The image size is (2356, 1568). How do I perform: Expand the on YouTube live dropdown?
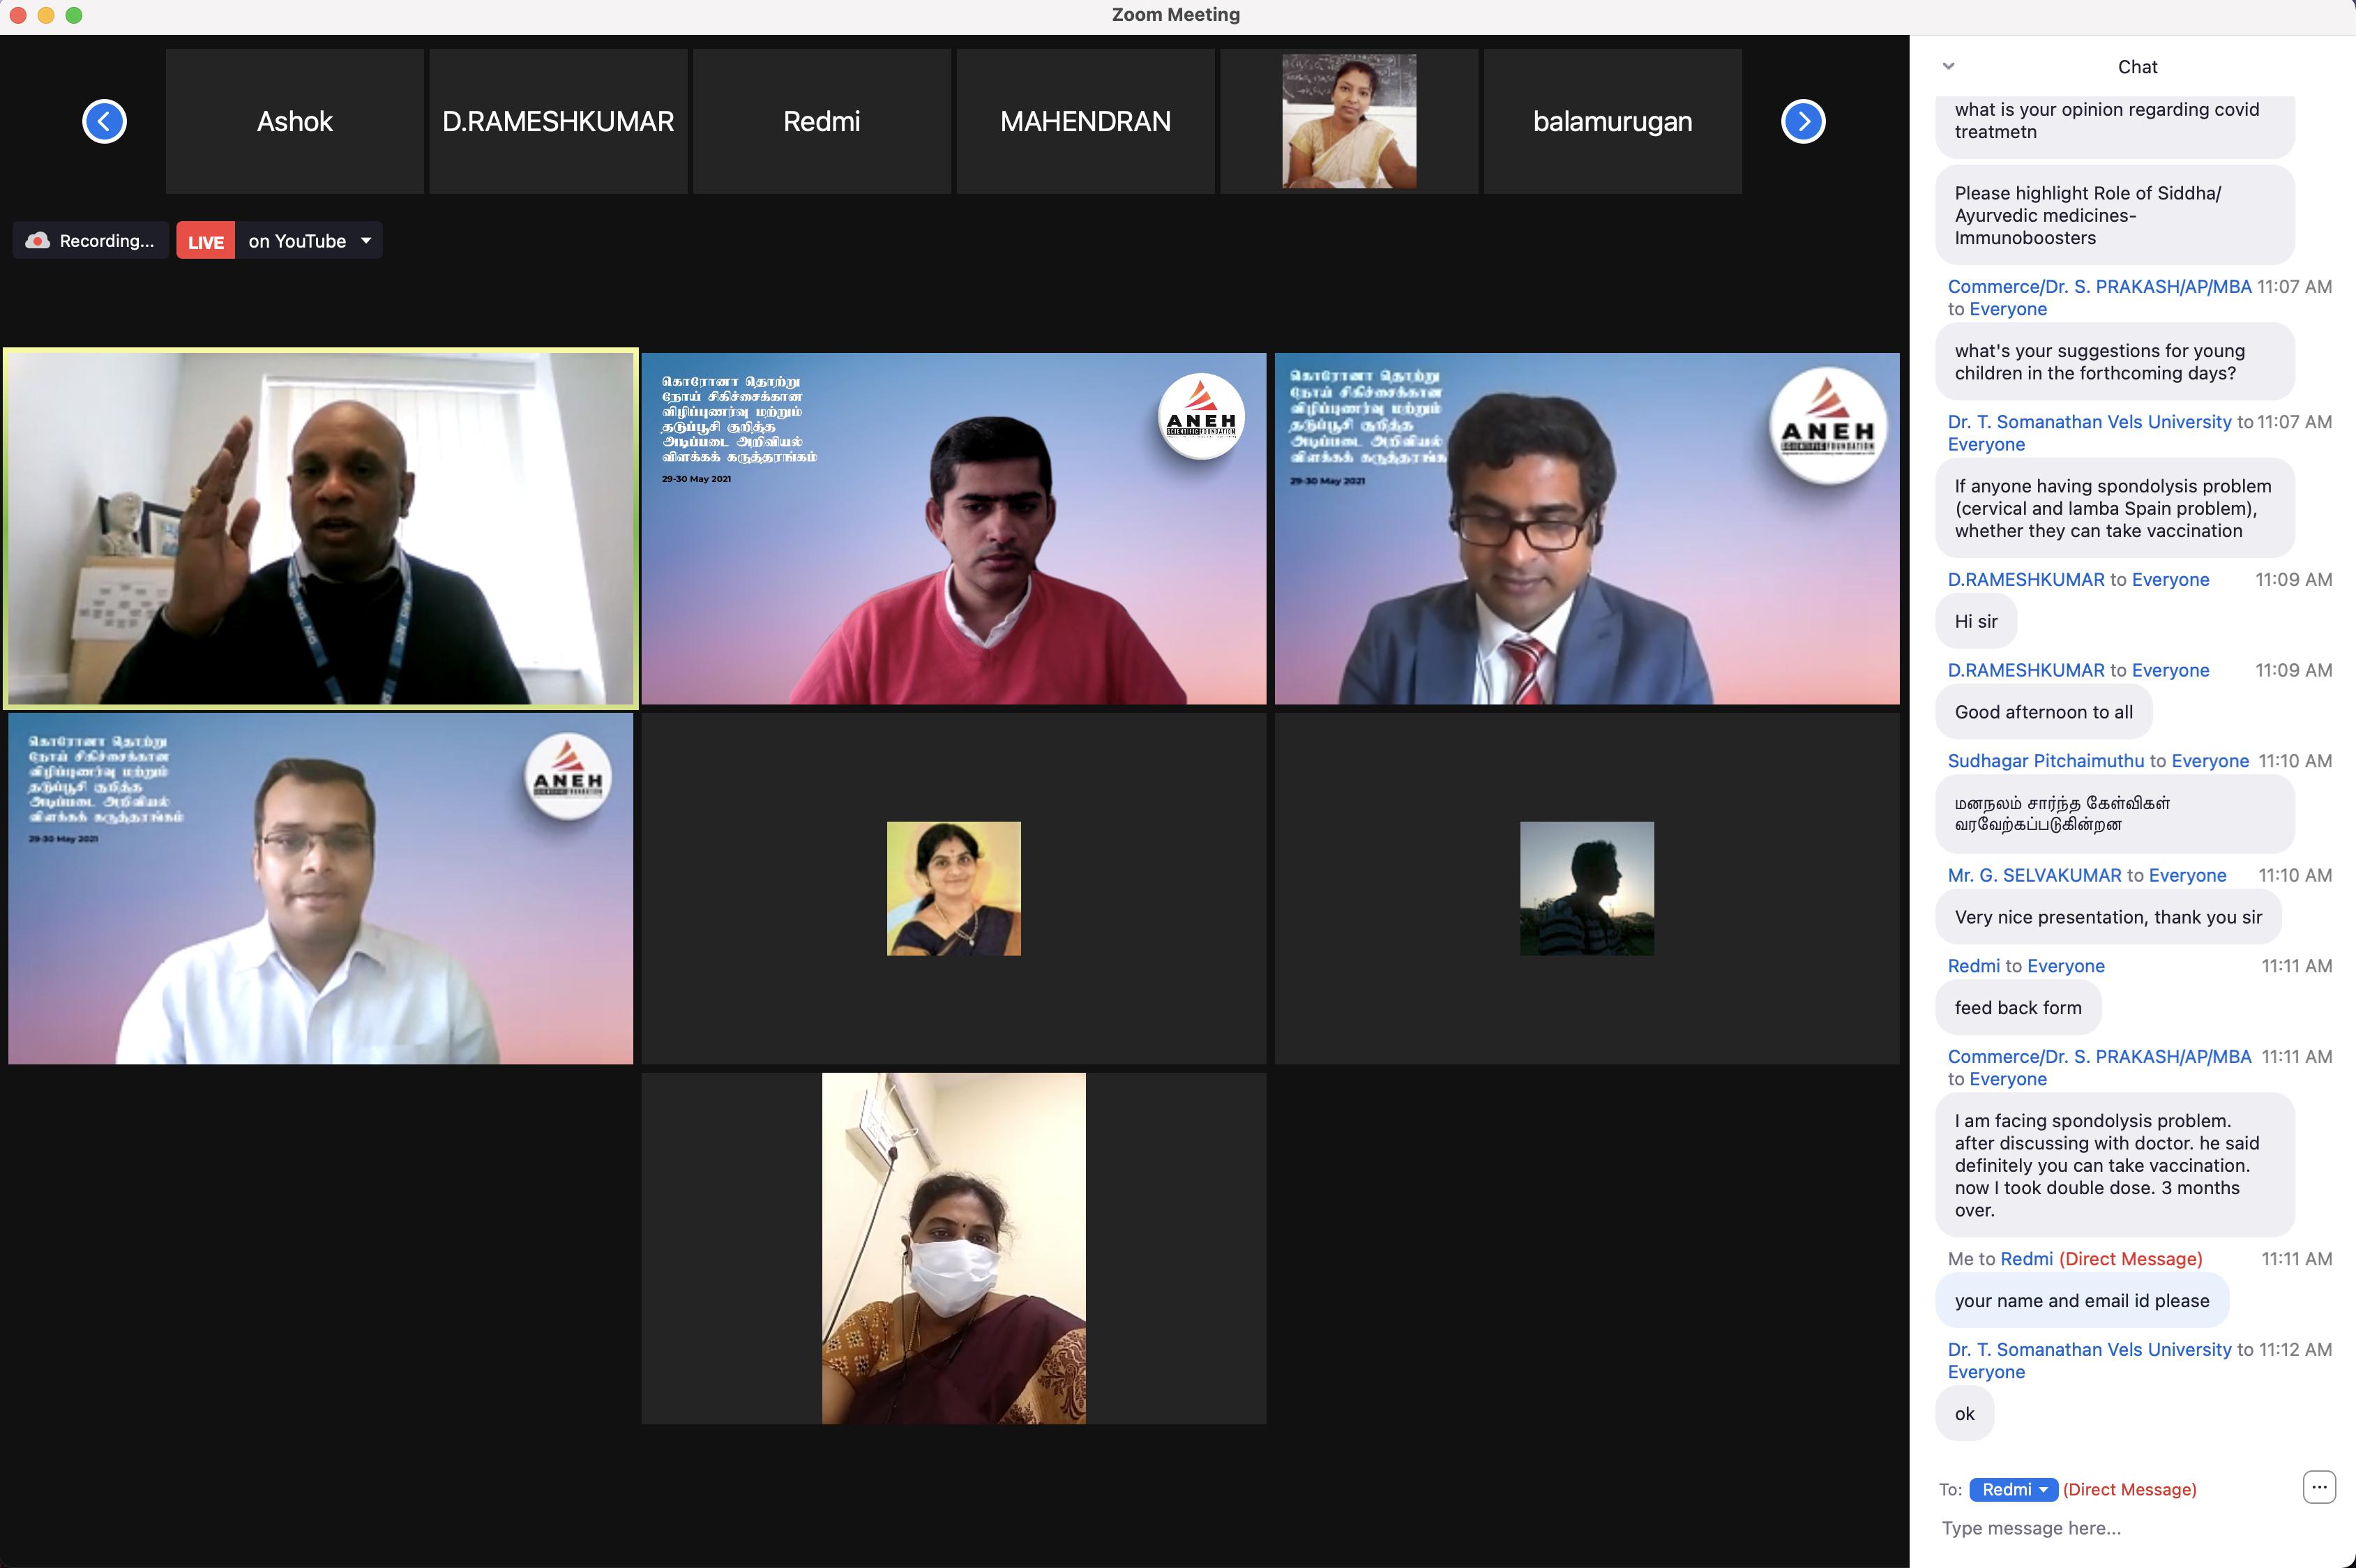[366, 241]
